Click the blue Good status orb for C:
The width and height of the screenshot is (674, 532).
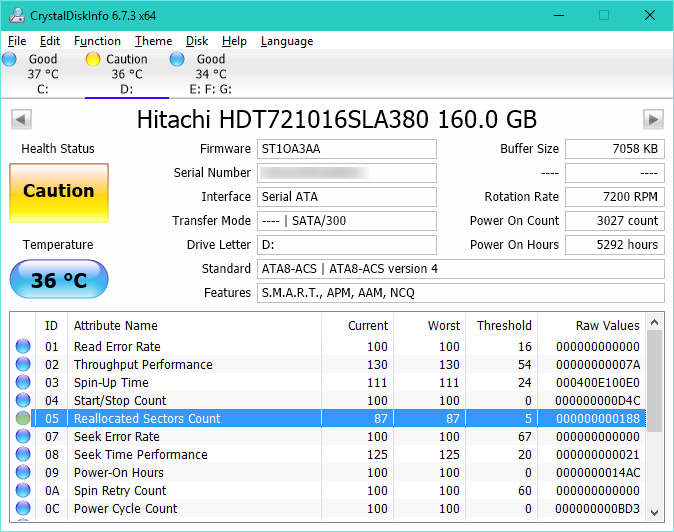(x=9, y=59)
